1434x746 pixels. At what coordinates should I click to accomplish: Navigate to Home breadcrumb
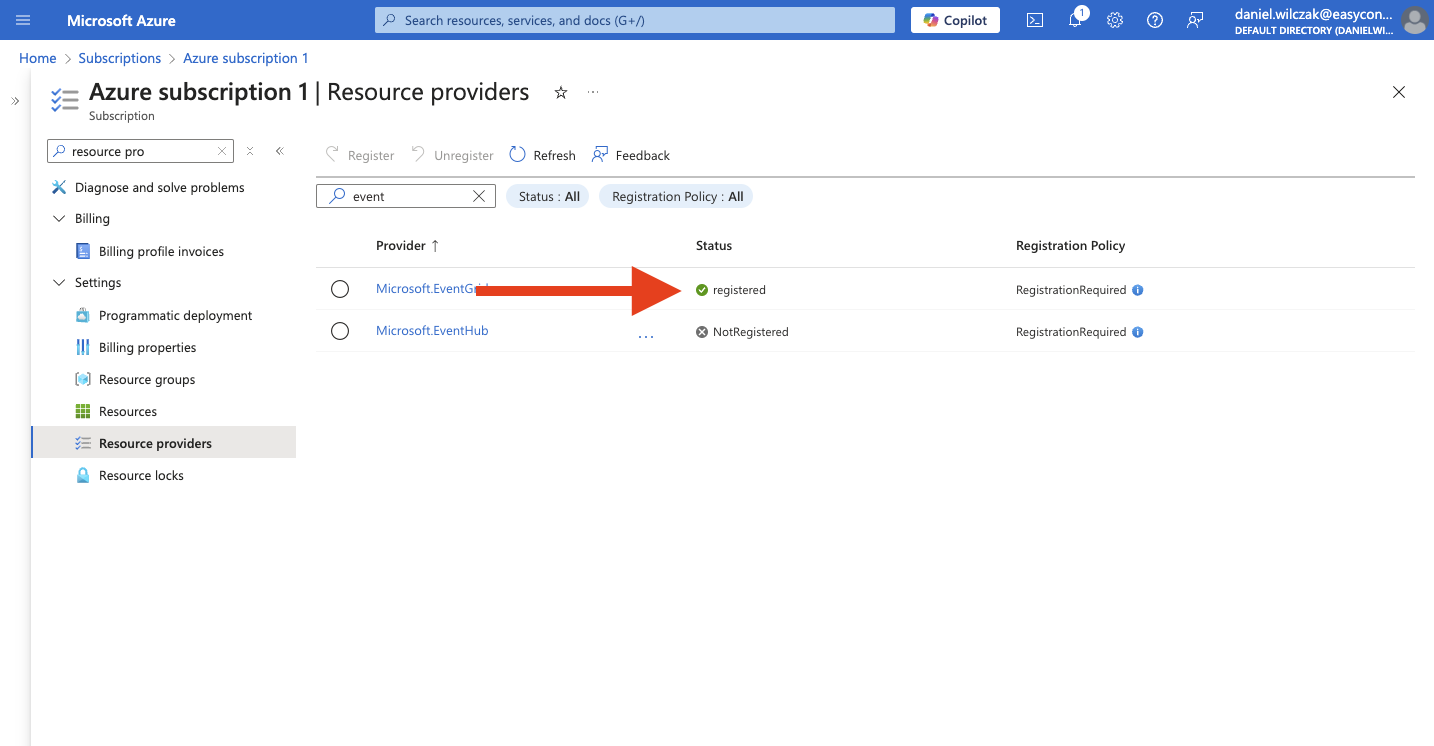click(x=38, y=58)
